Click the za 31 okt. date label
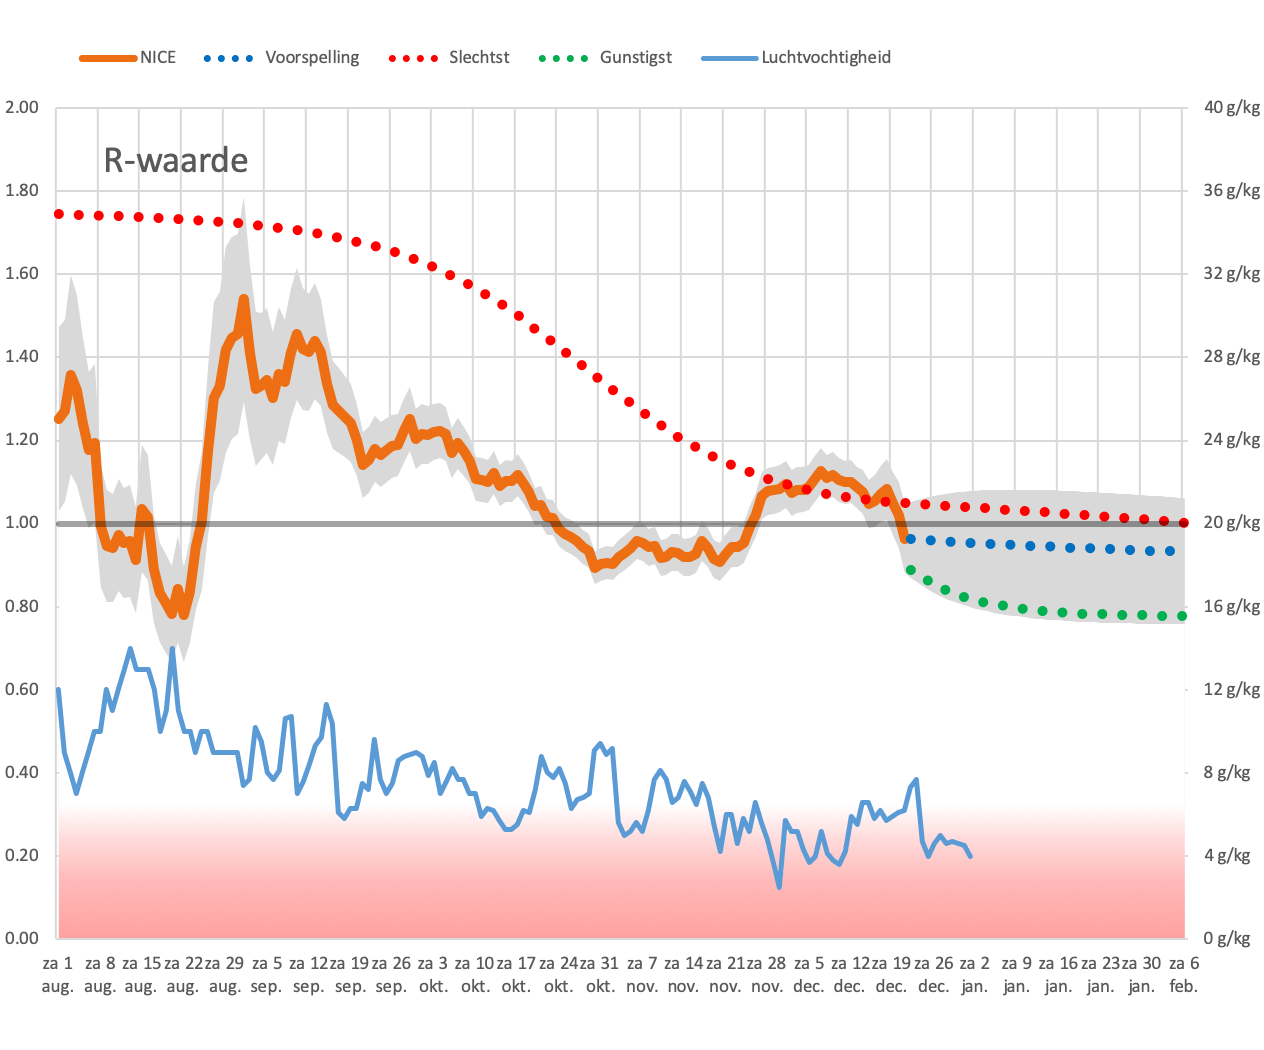Image resolution: width=1264 pixels, height=1050 pixels. 600,975
